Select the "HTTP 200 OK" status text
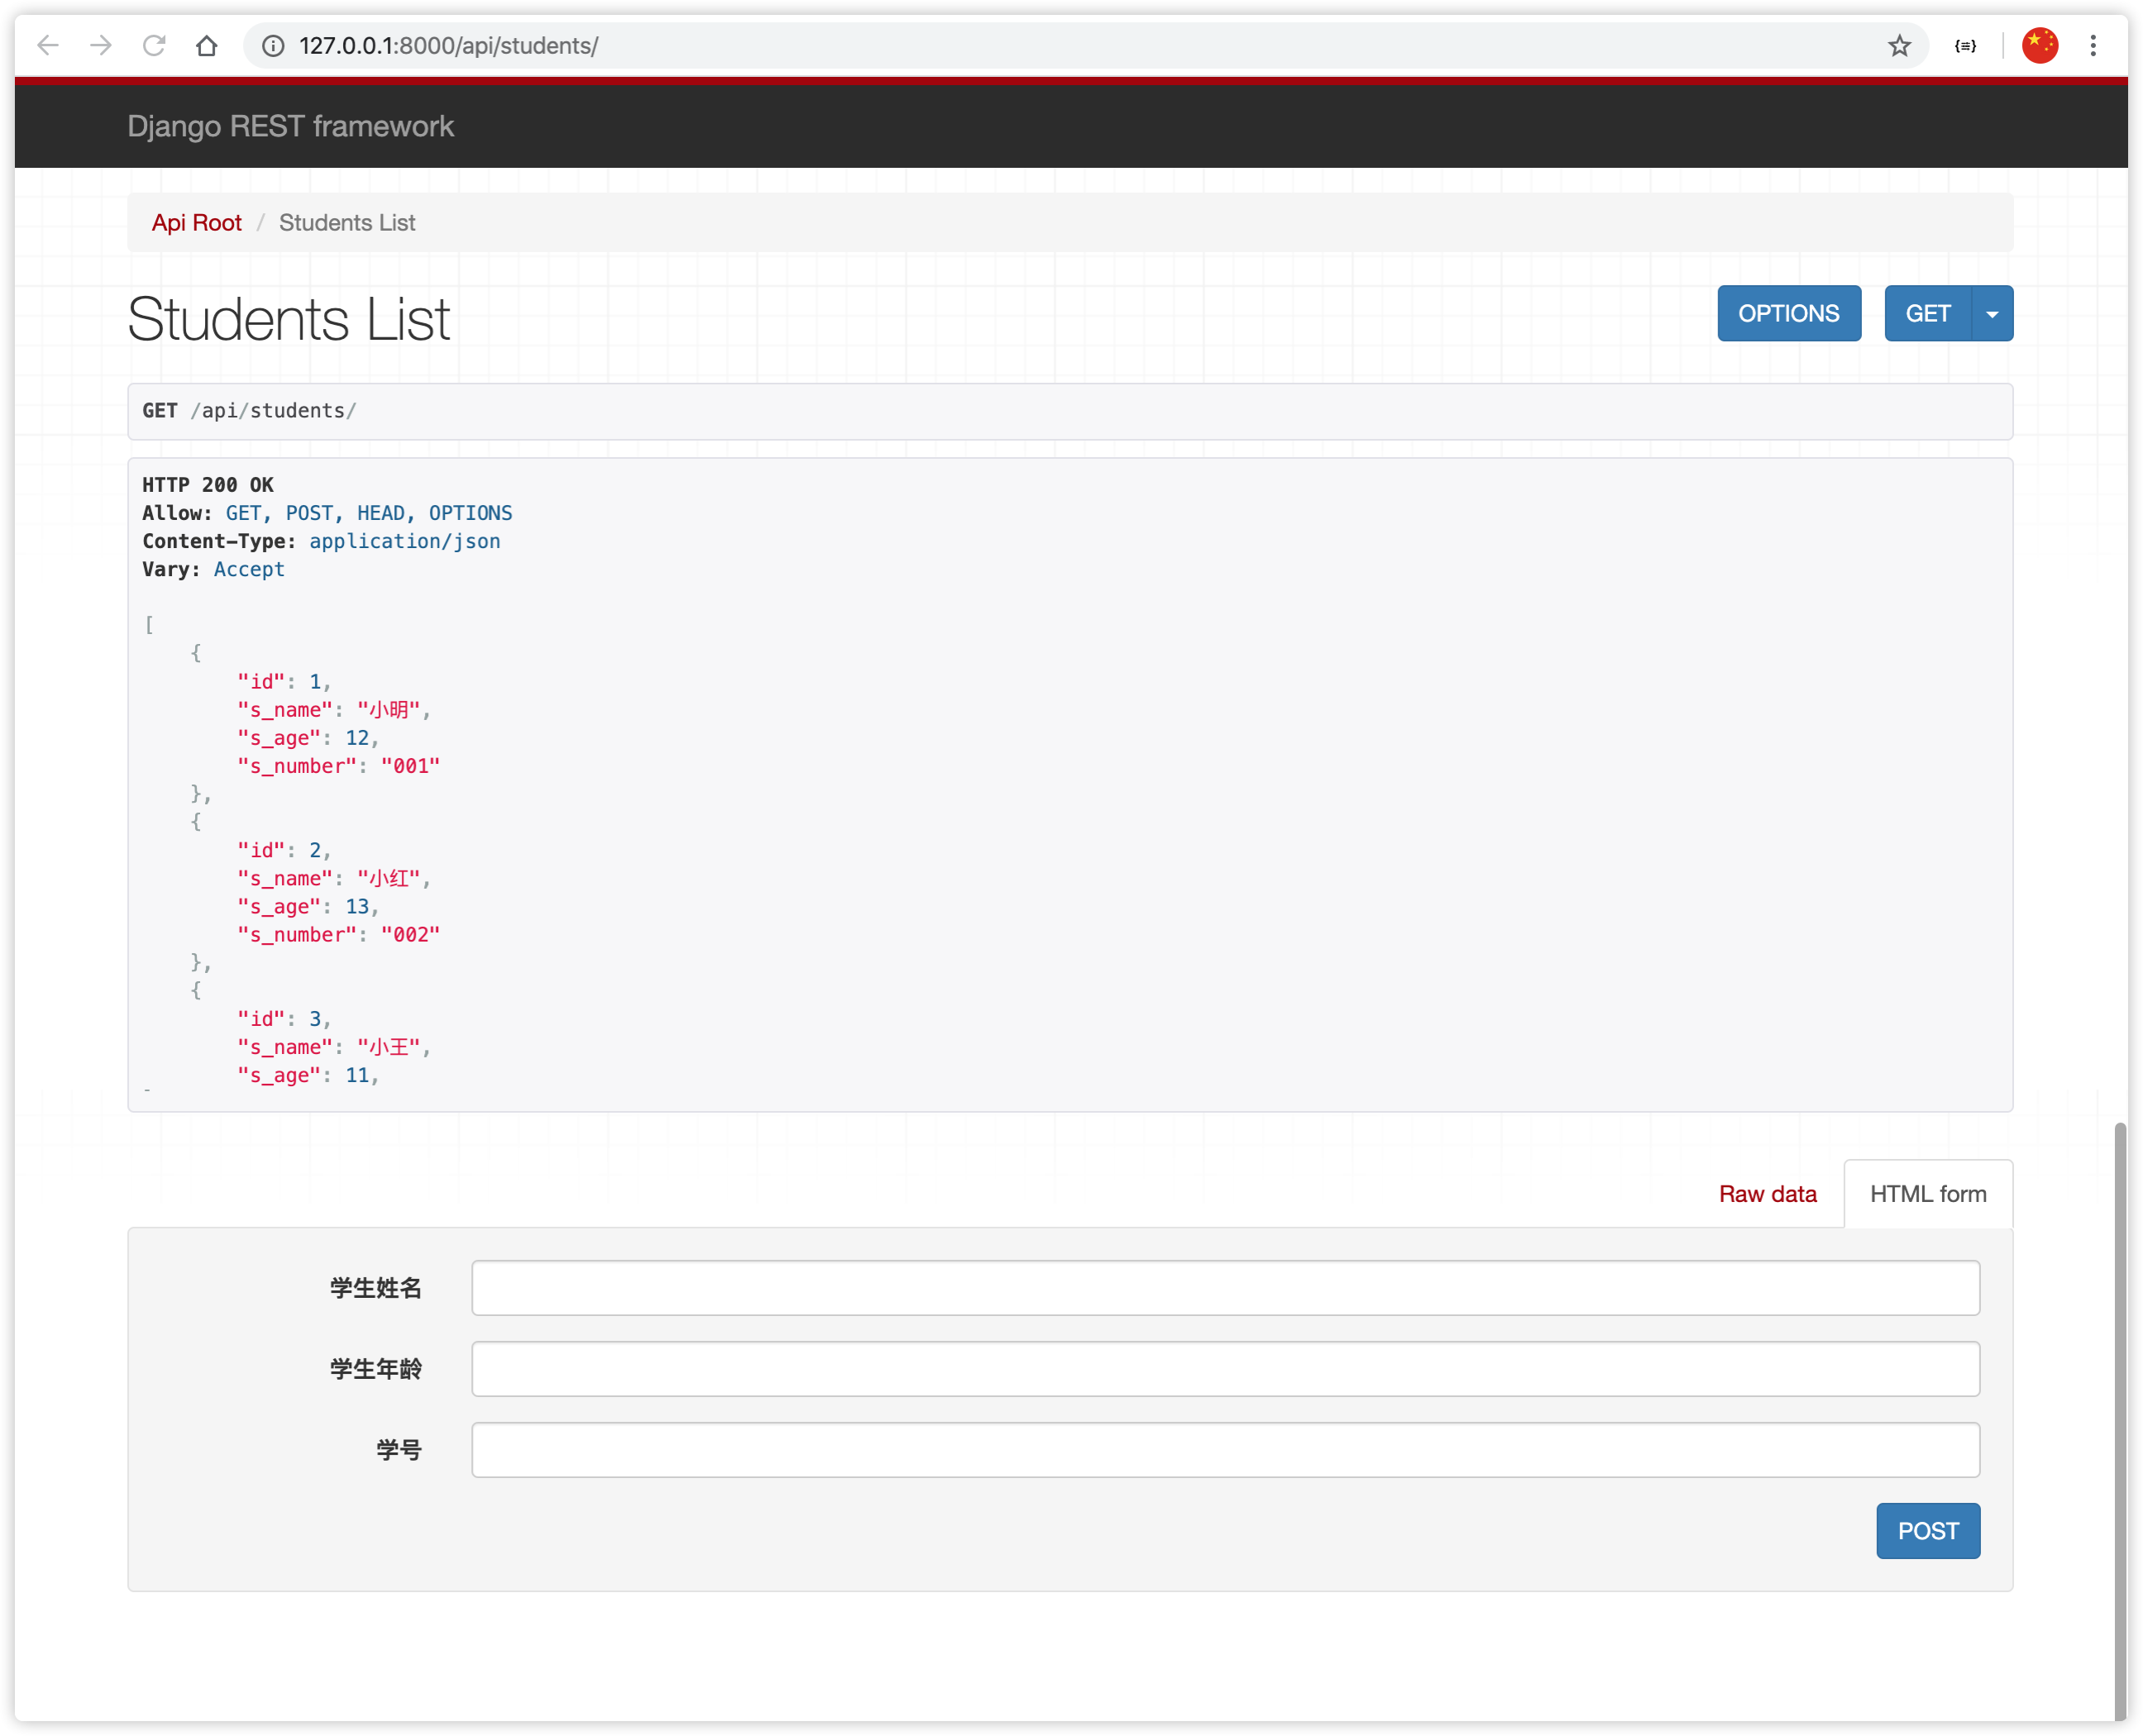Screen dimensions: 2143x1736 (x=208, y=485)
